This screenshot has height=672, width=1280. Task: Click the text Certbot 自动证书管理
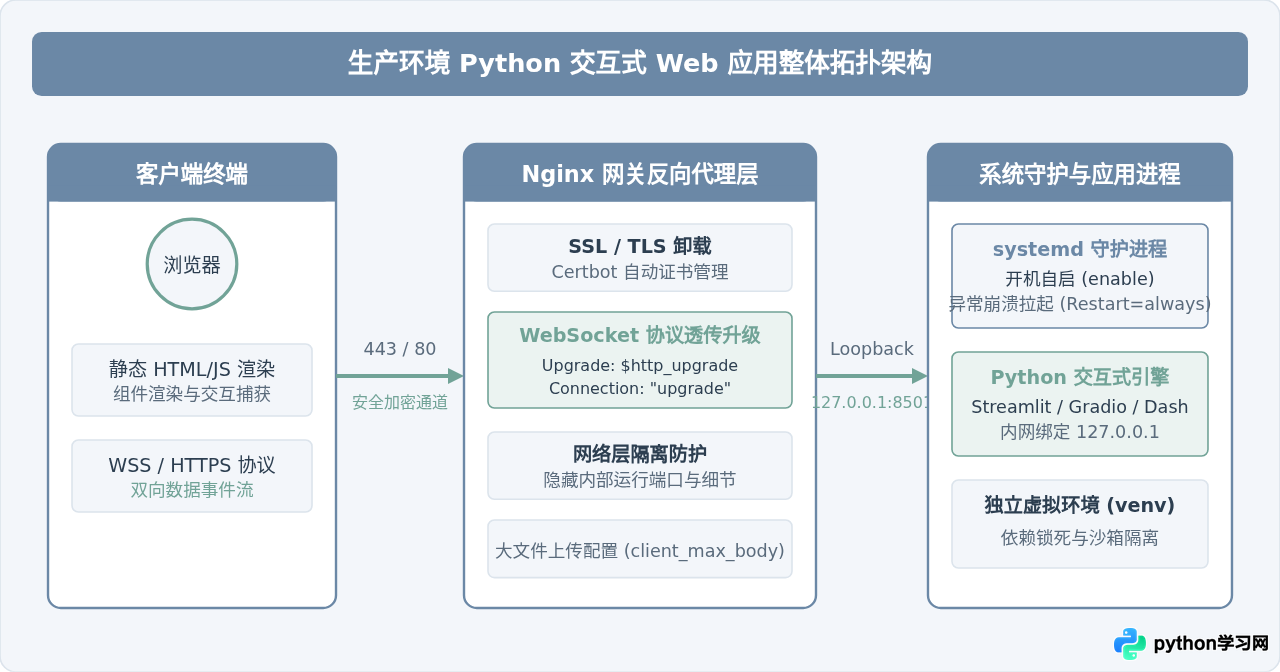(x=640, y=272)
